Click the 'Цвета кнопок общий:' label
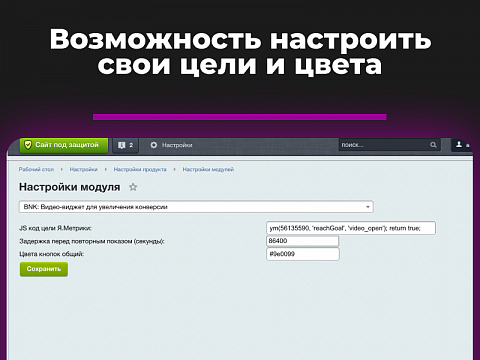The height and width of the screenshot is (360, 480). (x=51, y=254)
